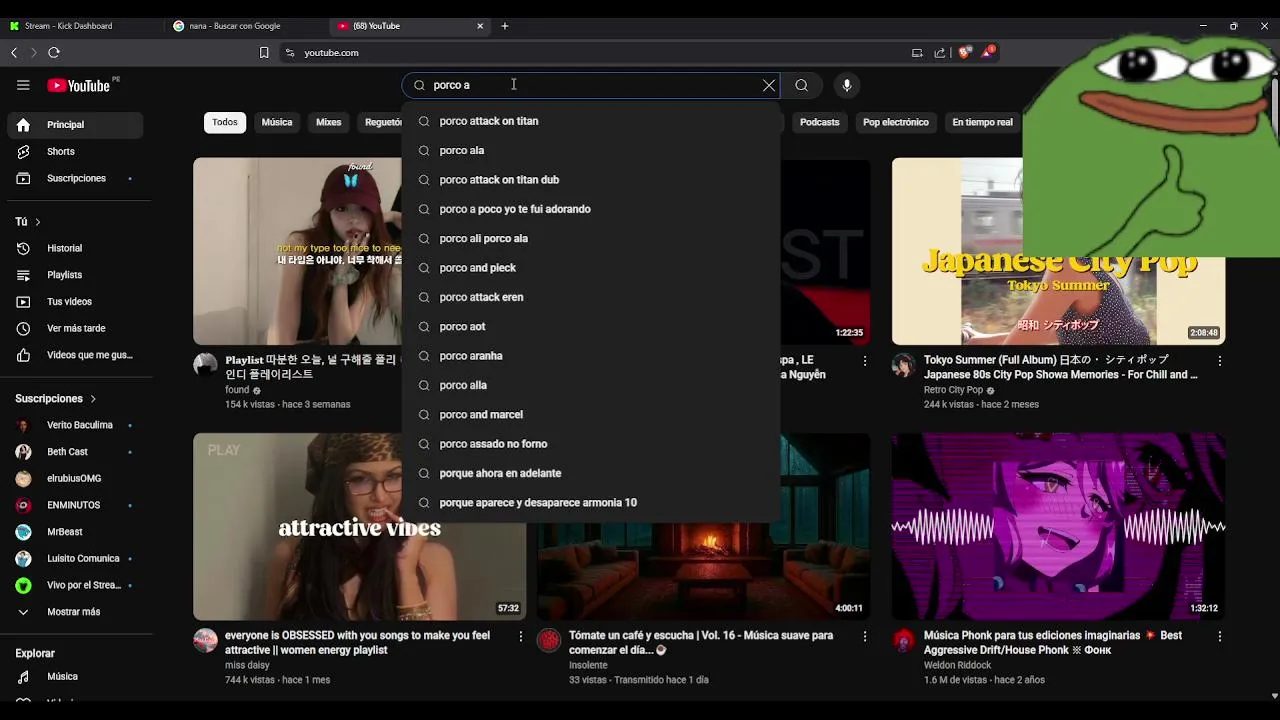1280x720 pixels.
Task: Open elrubiusOMG channel
Action: pyautogui.click(x=76, y=478)
